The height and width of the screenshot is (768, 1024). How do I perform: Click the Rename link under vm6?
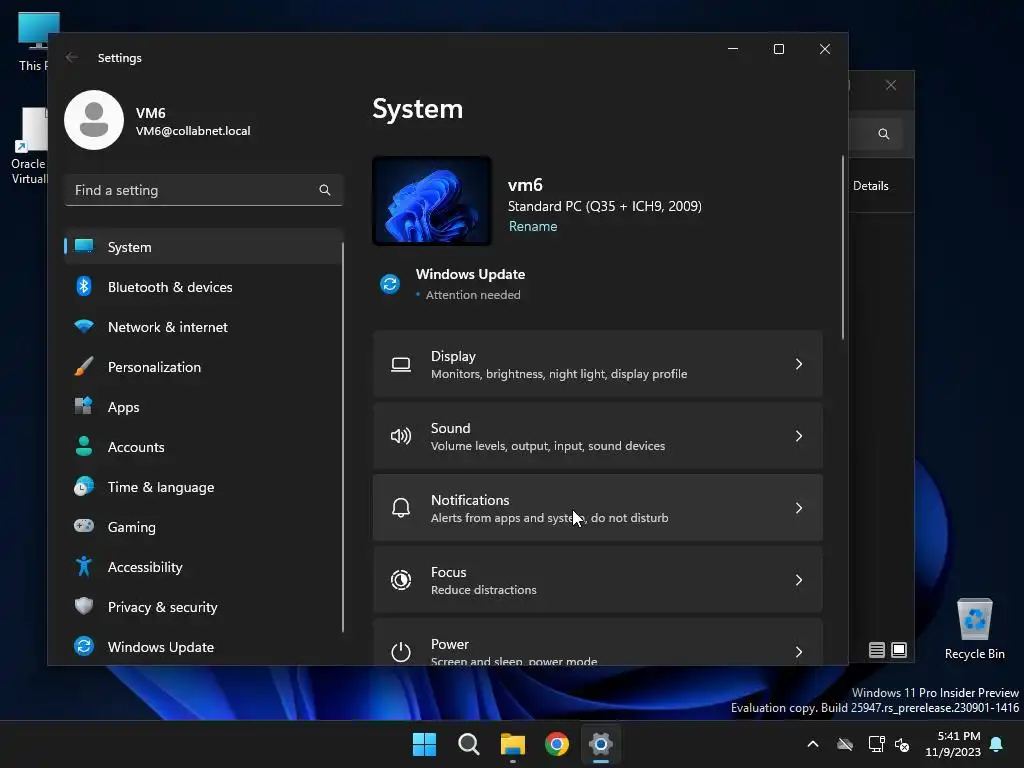click(533, 226)
